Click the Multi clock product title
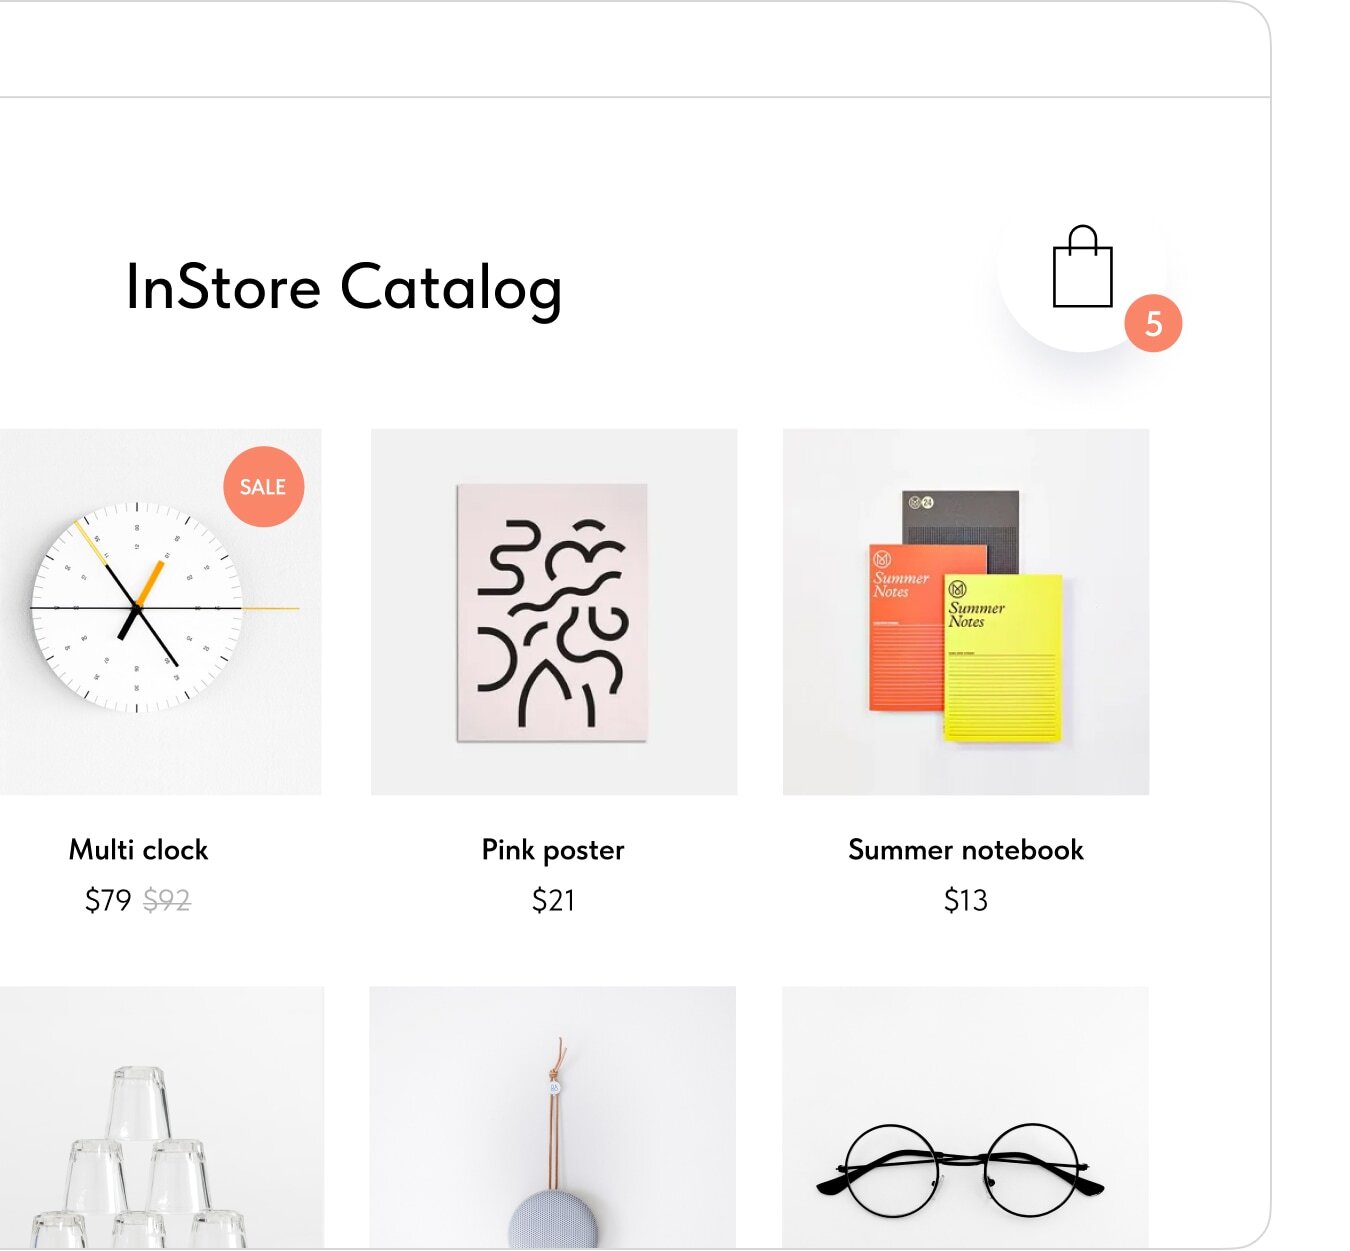Screen dimensions: 1350x1251 pyautogui.click(x=138, y=850)
